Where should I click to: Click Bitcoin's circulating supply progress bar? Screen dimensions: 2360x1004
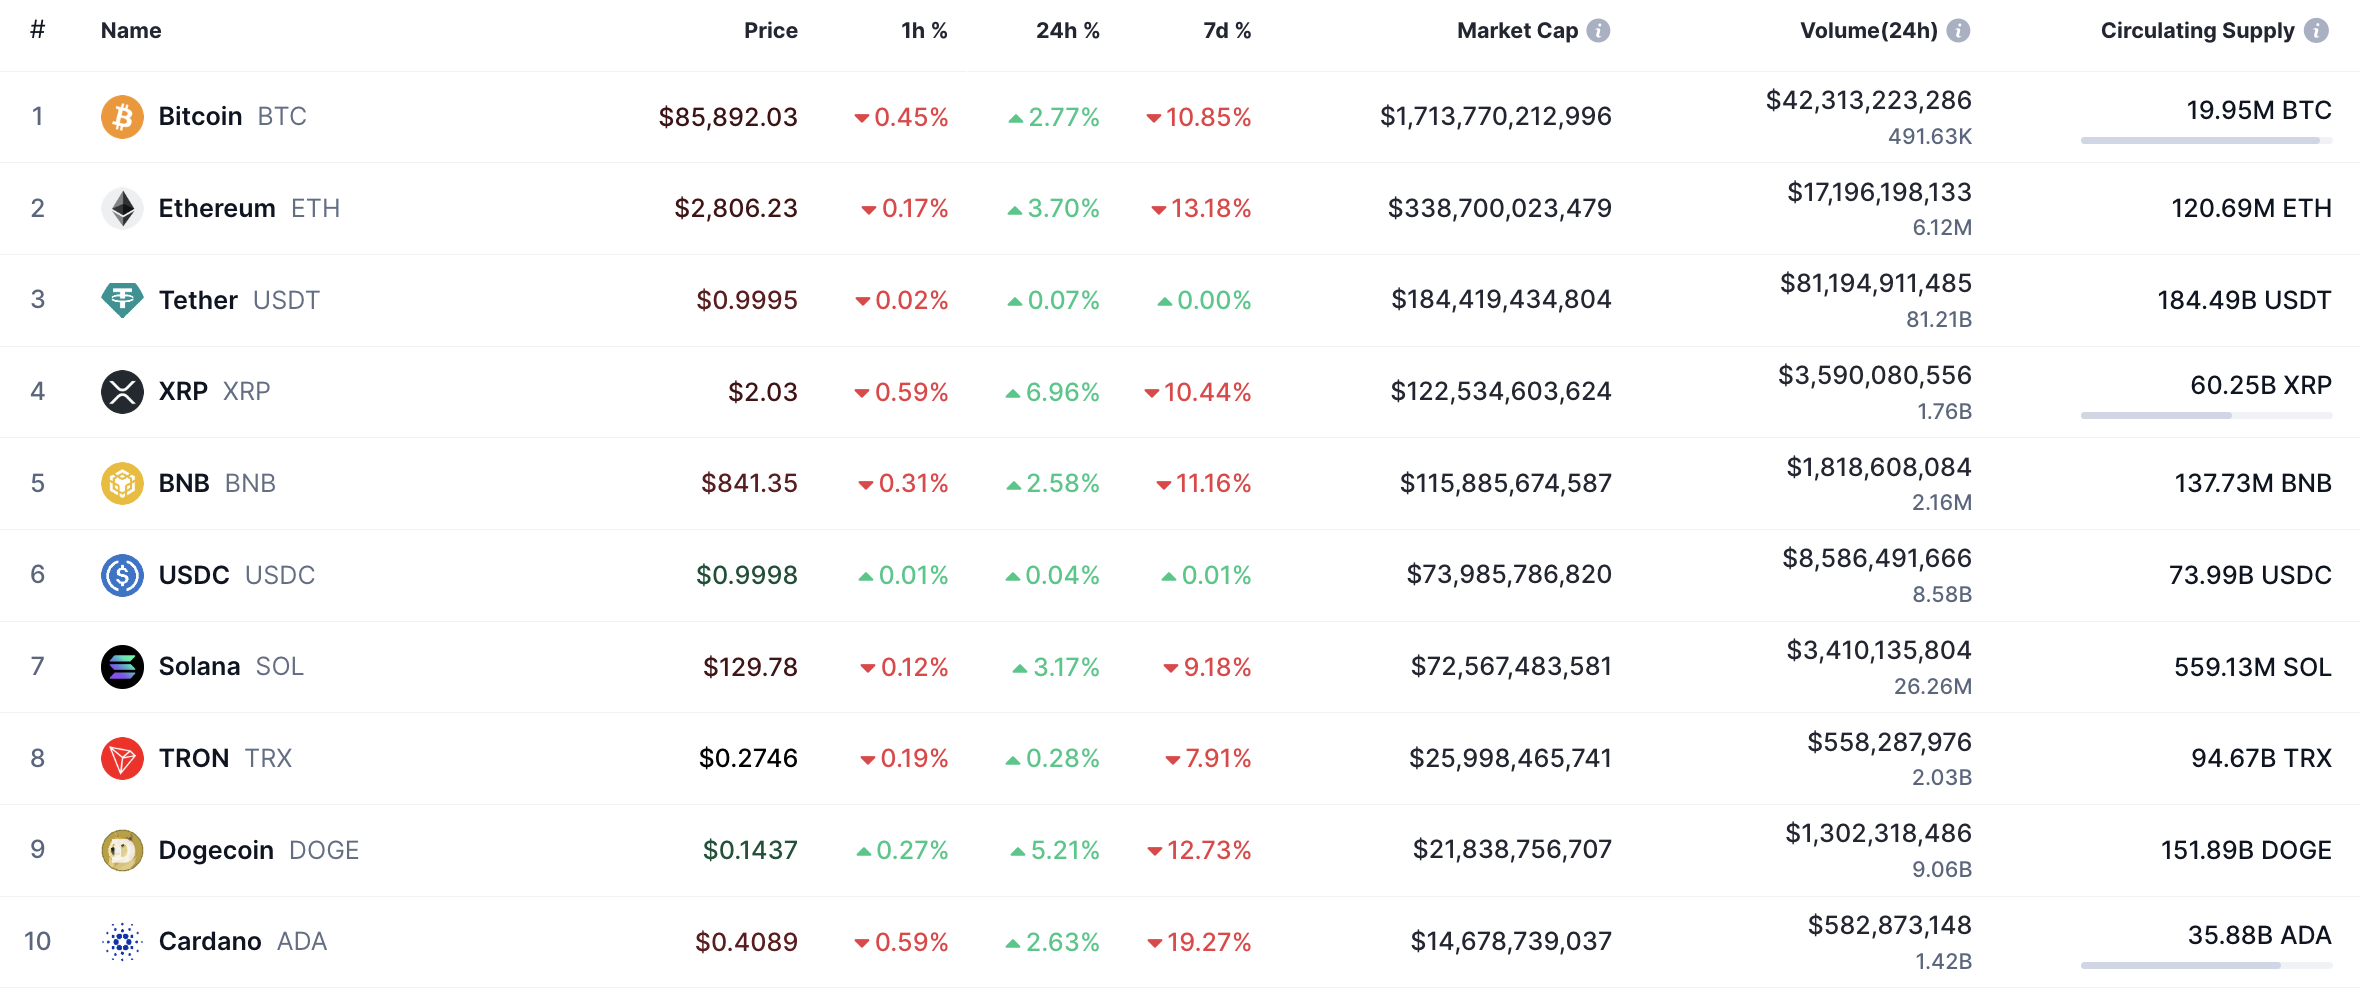pyautogui.click(x=2206, y=141)
